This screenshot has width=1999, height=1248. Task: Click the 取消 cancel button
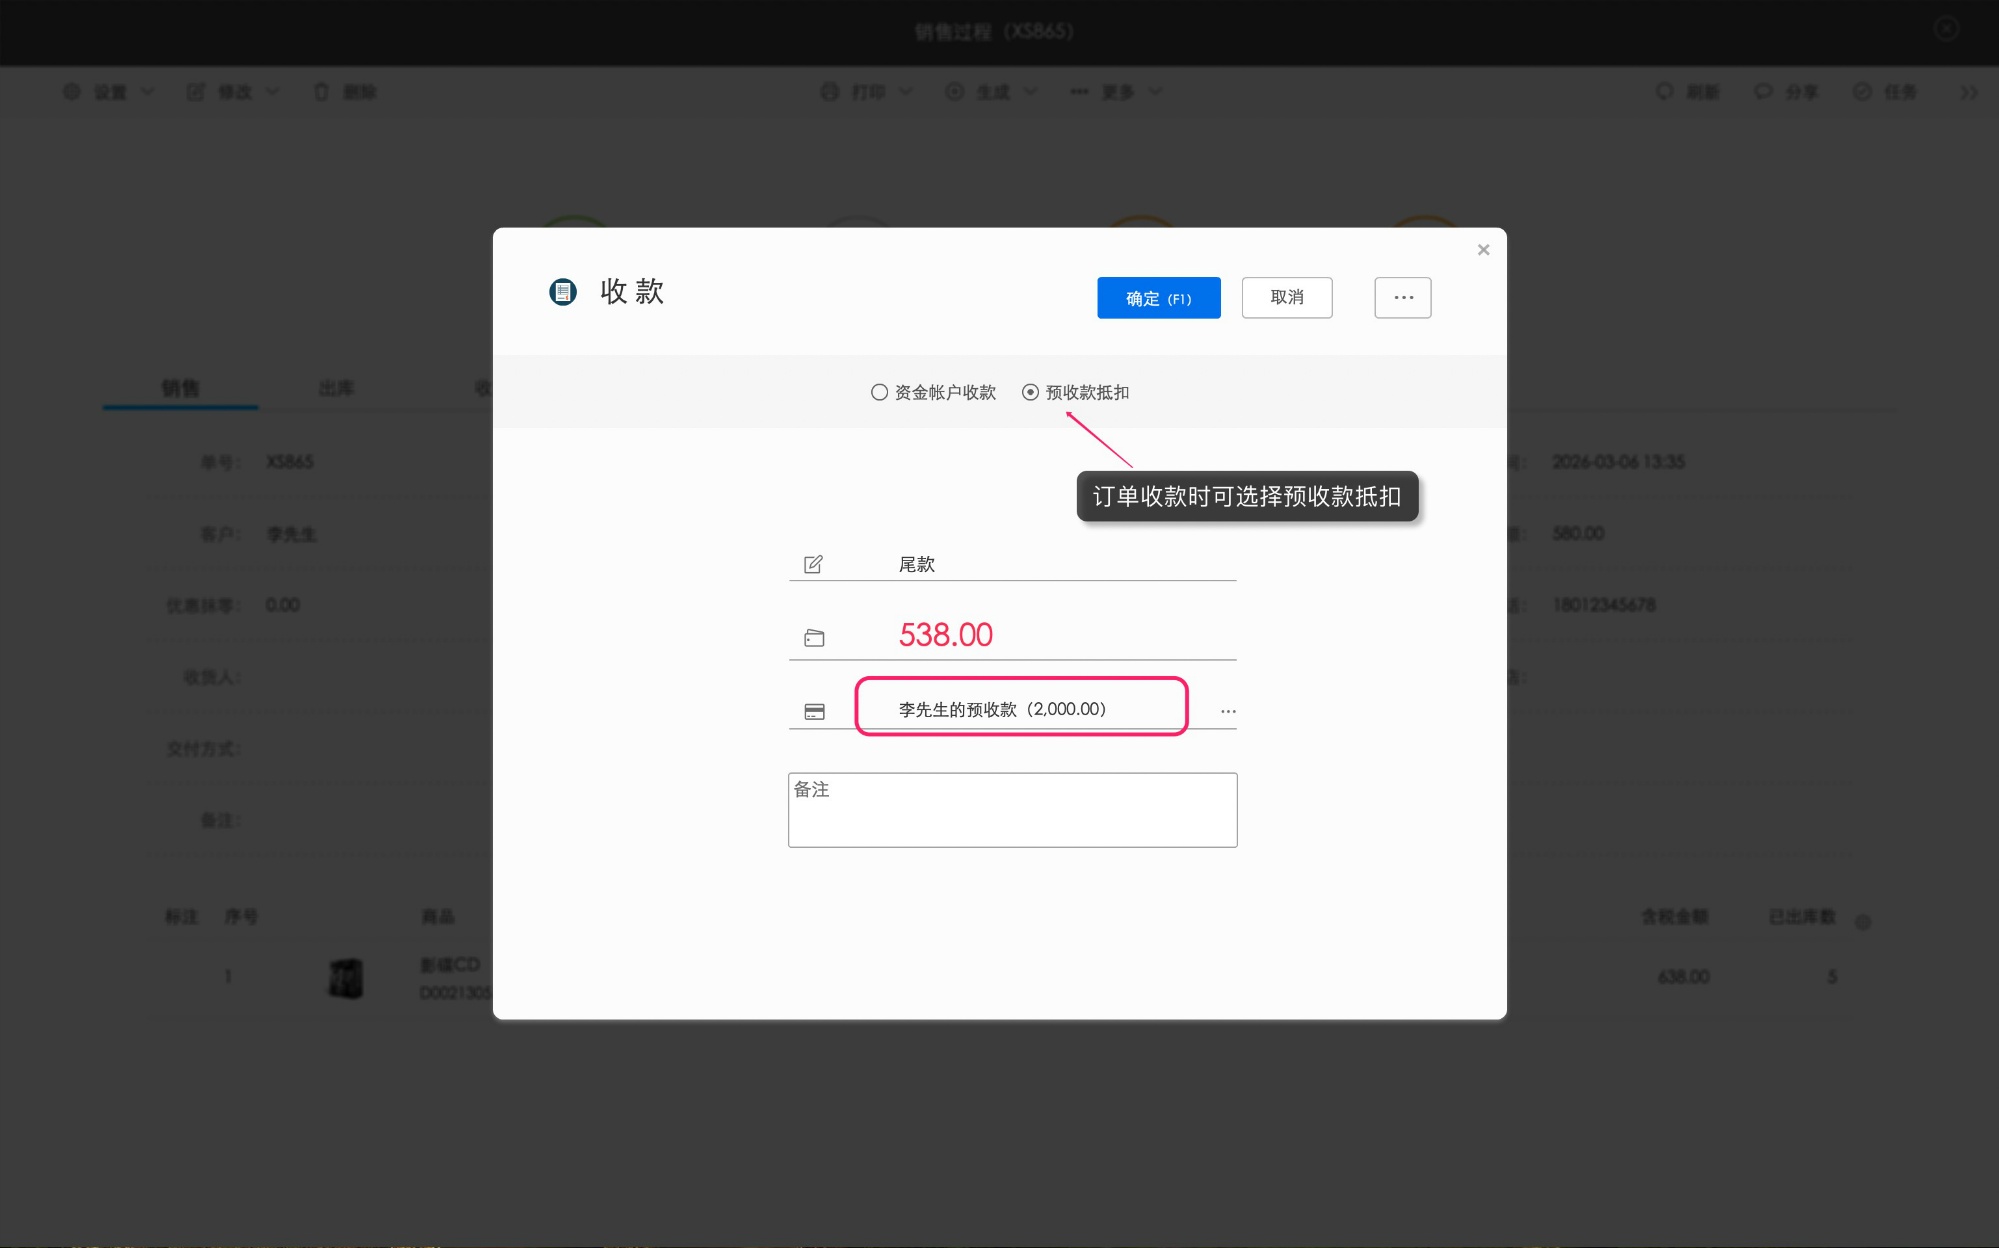[x=1287, y=298]
